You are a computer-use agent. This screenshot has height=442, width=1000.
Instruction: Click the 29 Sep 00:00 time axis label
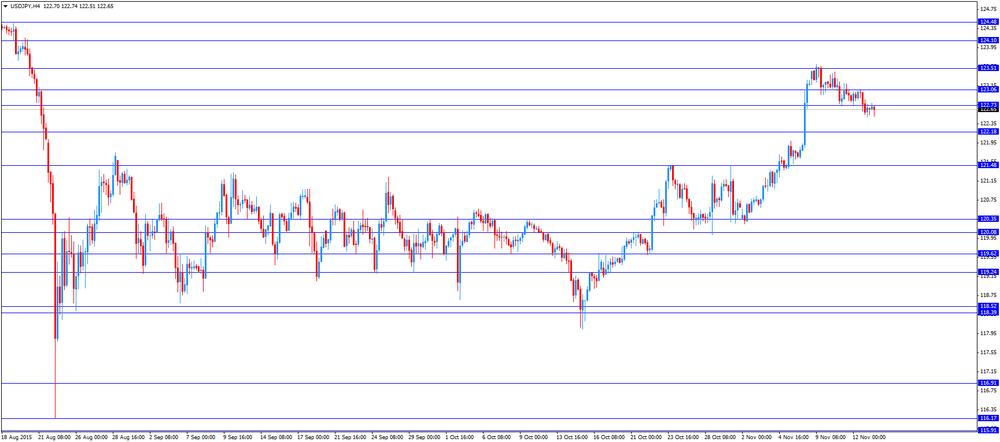(x=425, y=438)
